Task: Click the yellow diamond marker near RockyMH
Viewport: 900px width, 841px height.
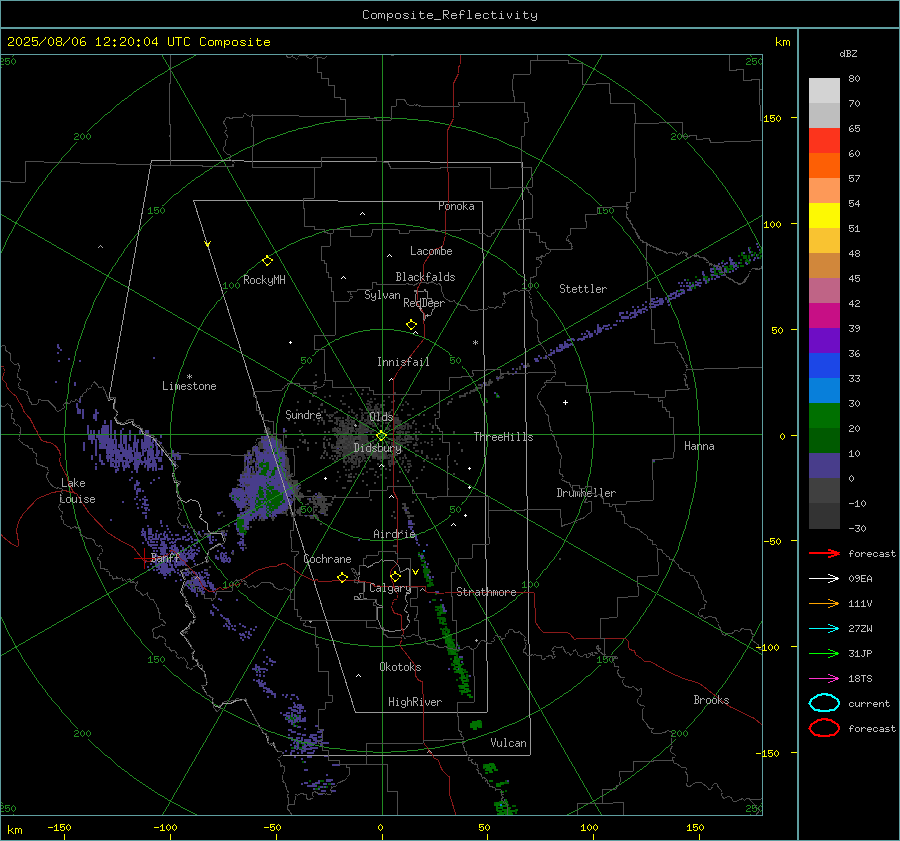Action: pos(267,261)
